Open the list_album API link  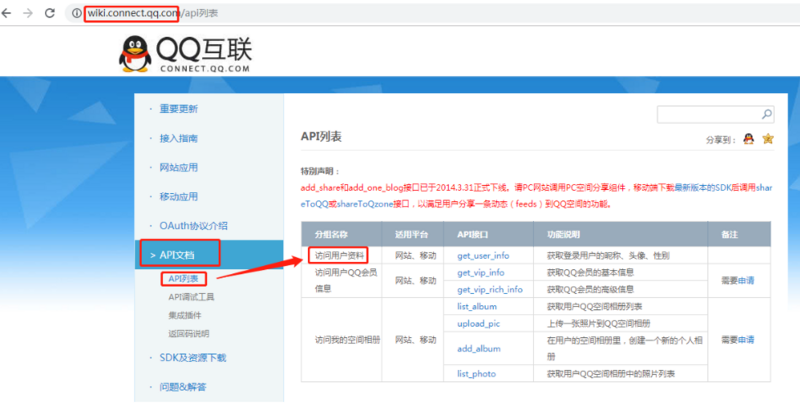pyautogui.click(x=477, y=306)
